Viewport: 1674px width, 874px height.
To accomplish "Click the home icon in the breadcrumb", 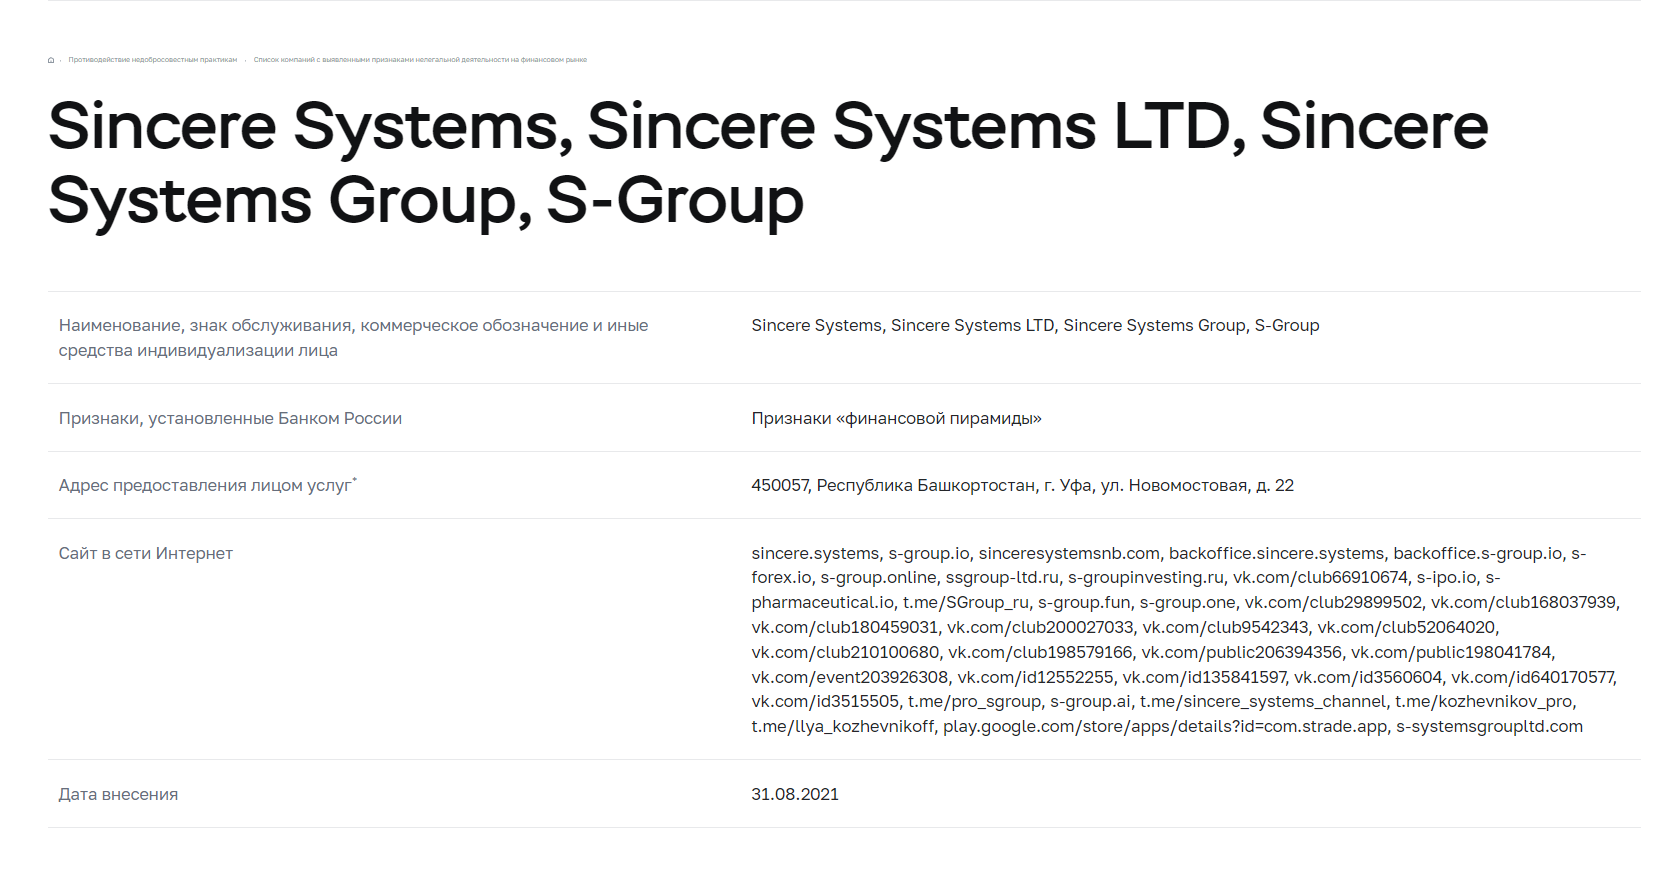I will pos(51,60).
